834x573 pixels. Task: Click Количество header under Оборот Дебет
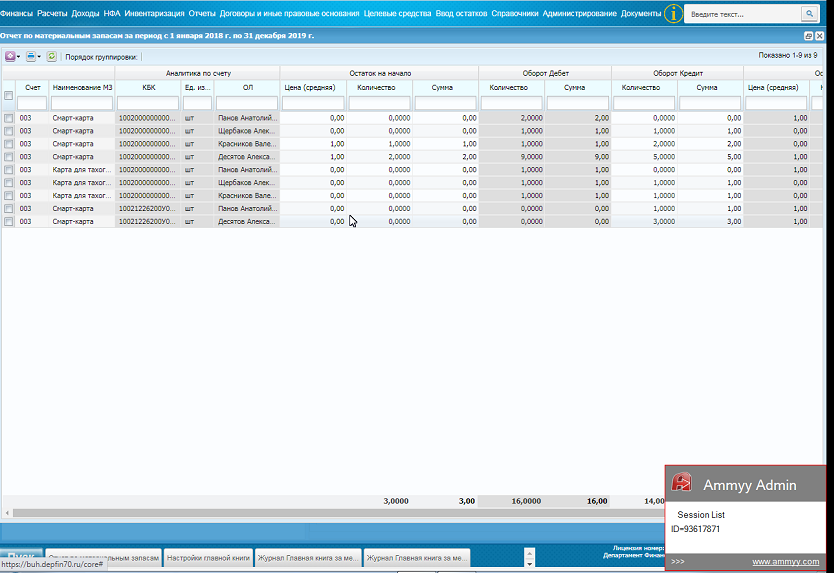point(508,88)
